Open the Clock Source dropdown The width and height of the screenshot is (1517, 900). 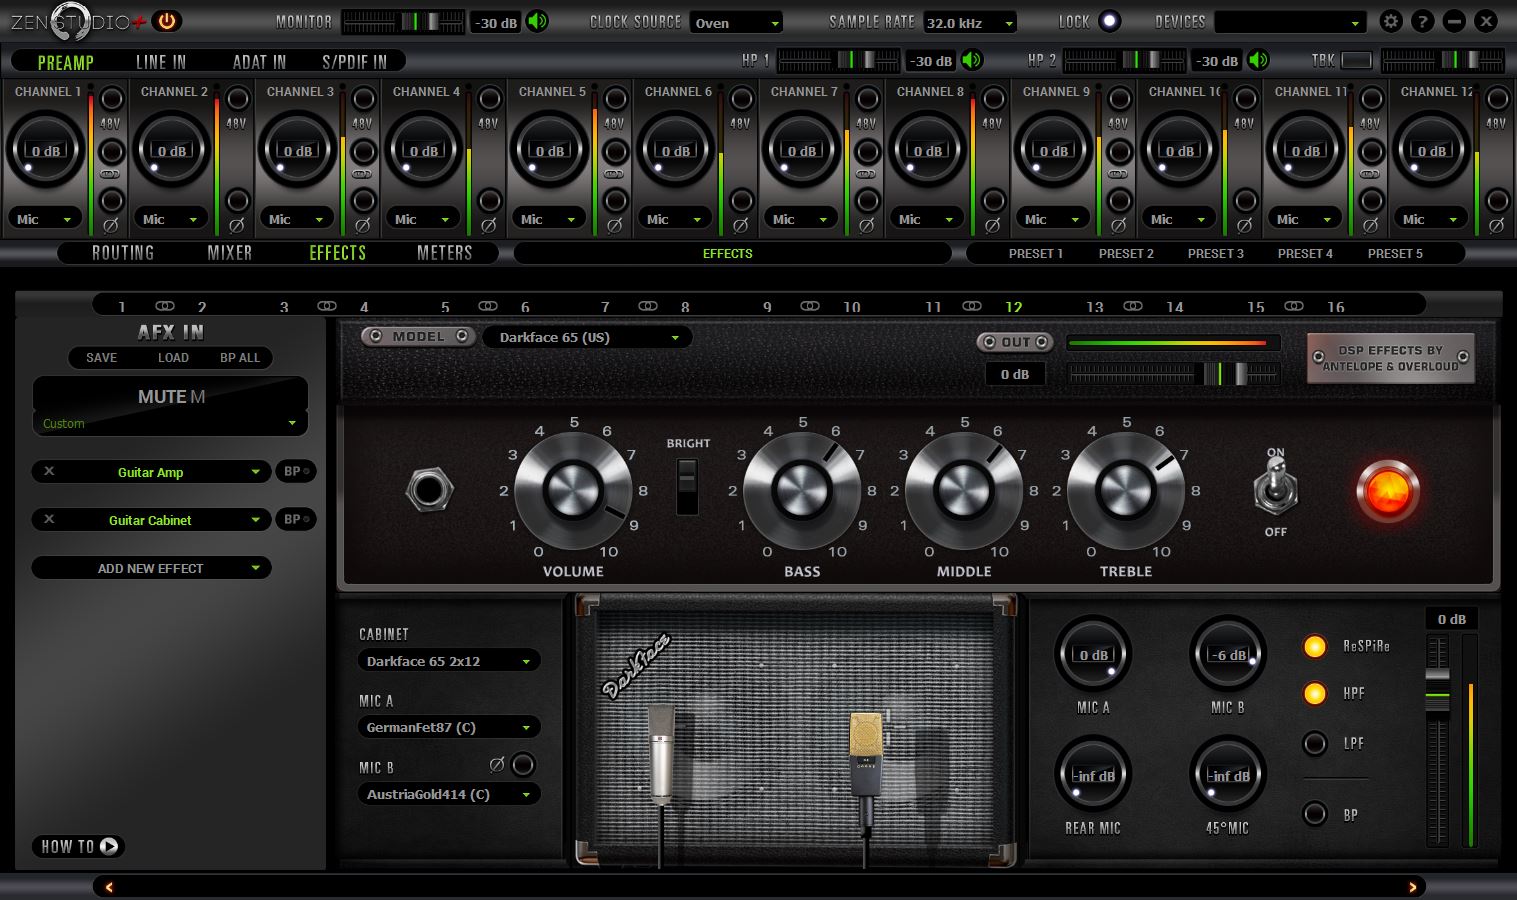(x=736, y=22)
